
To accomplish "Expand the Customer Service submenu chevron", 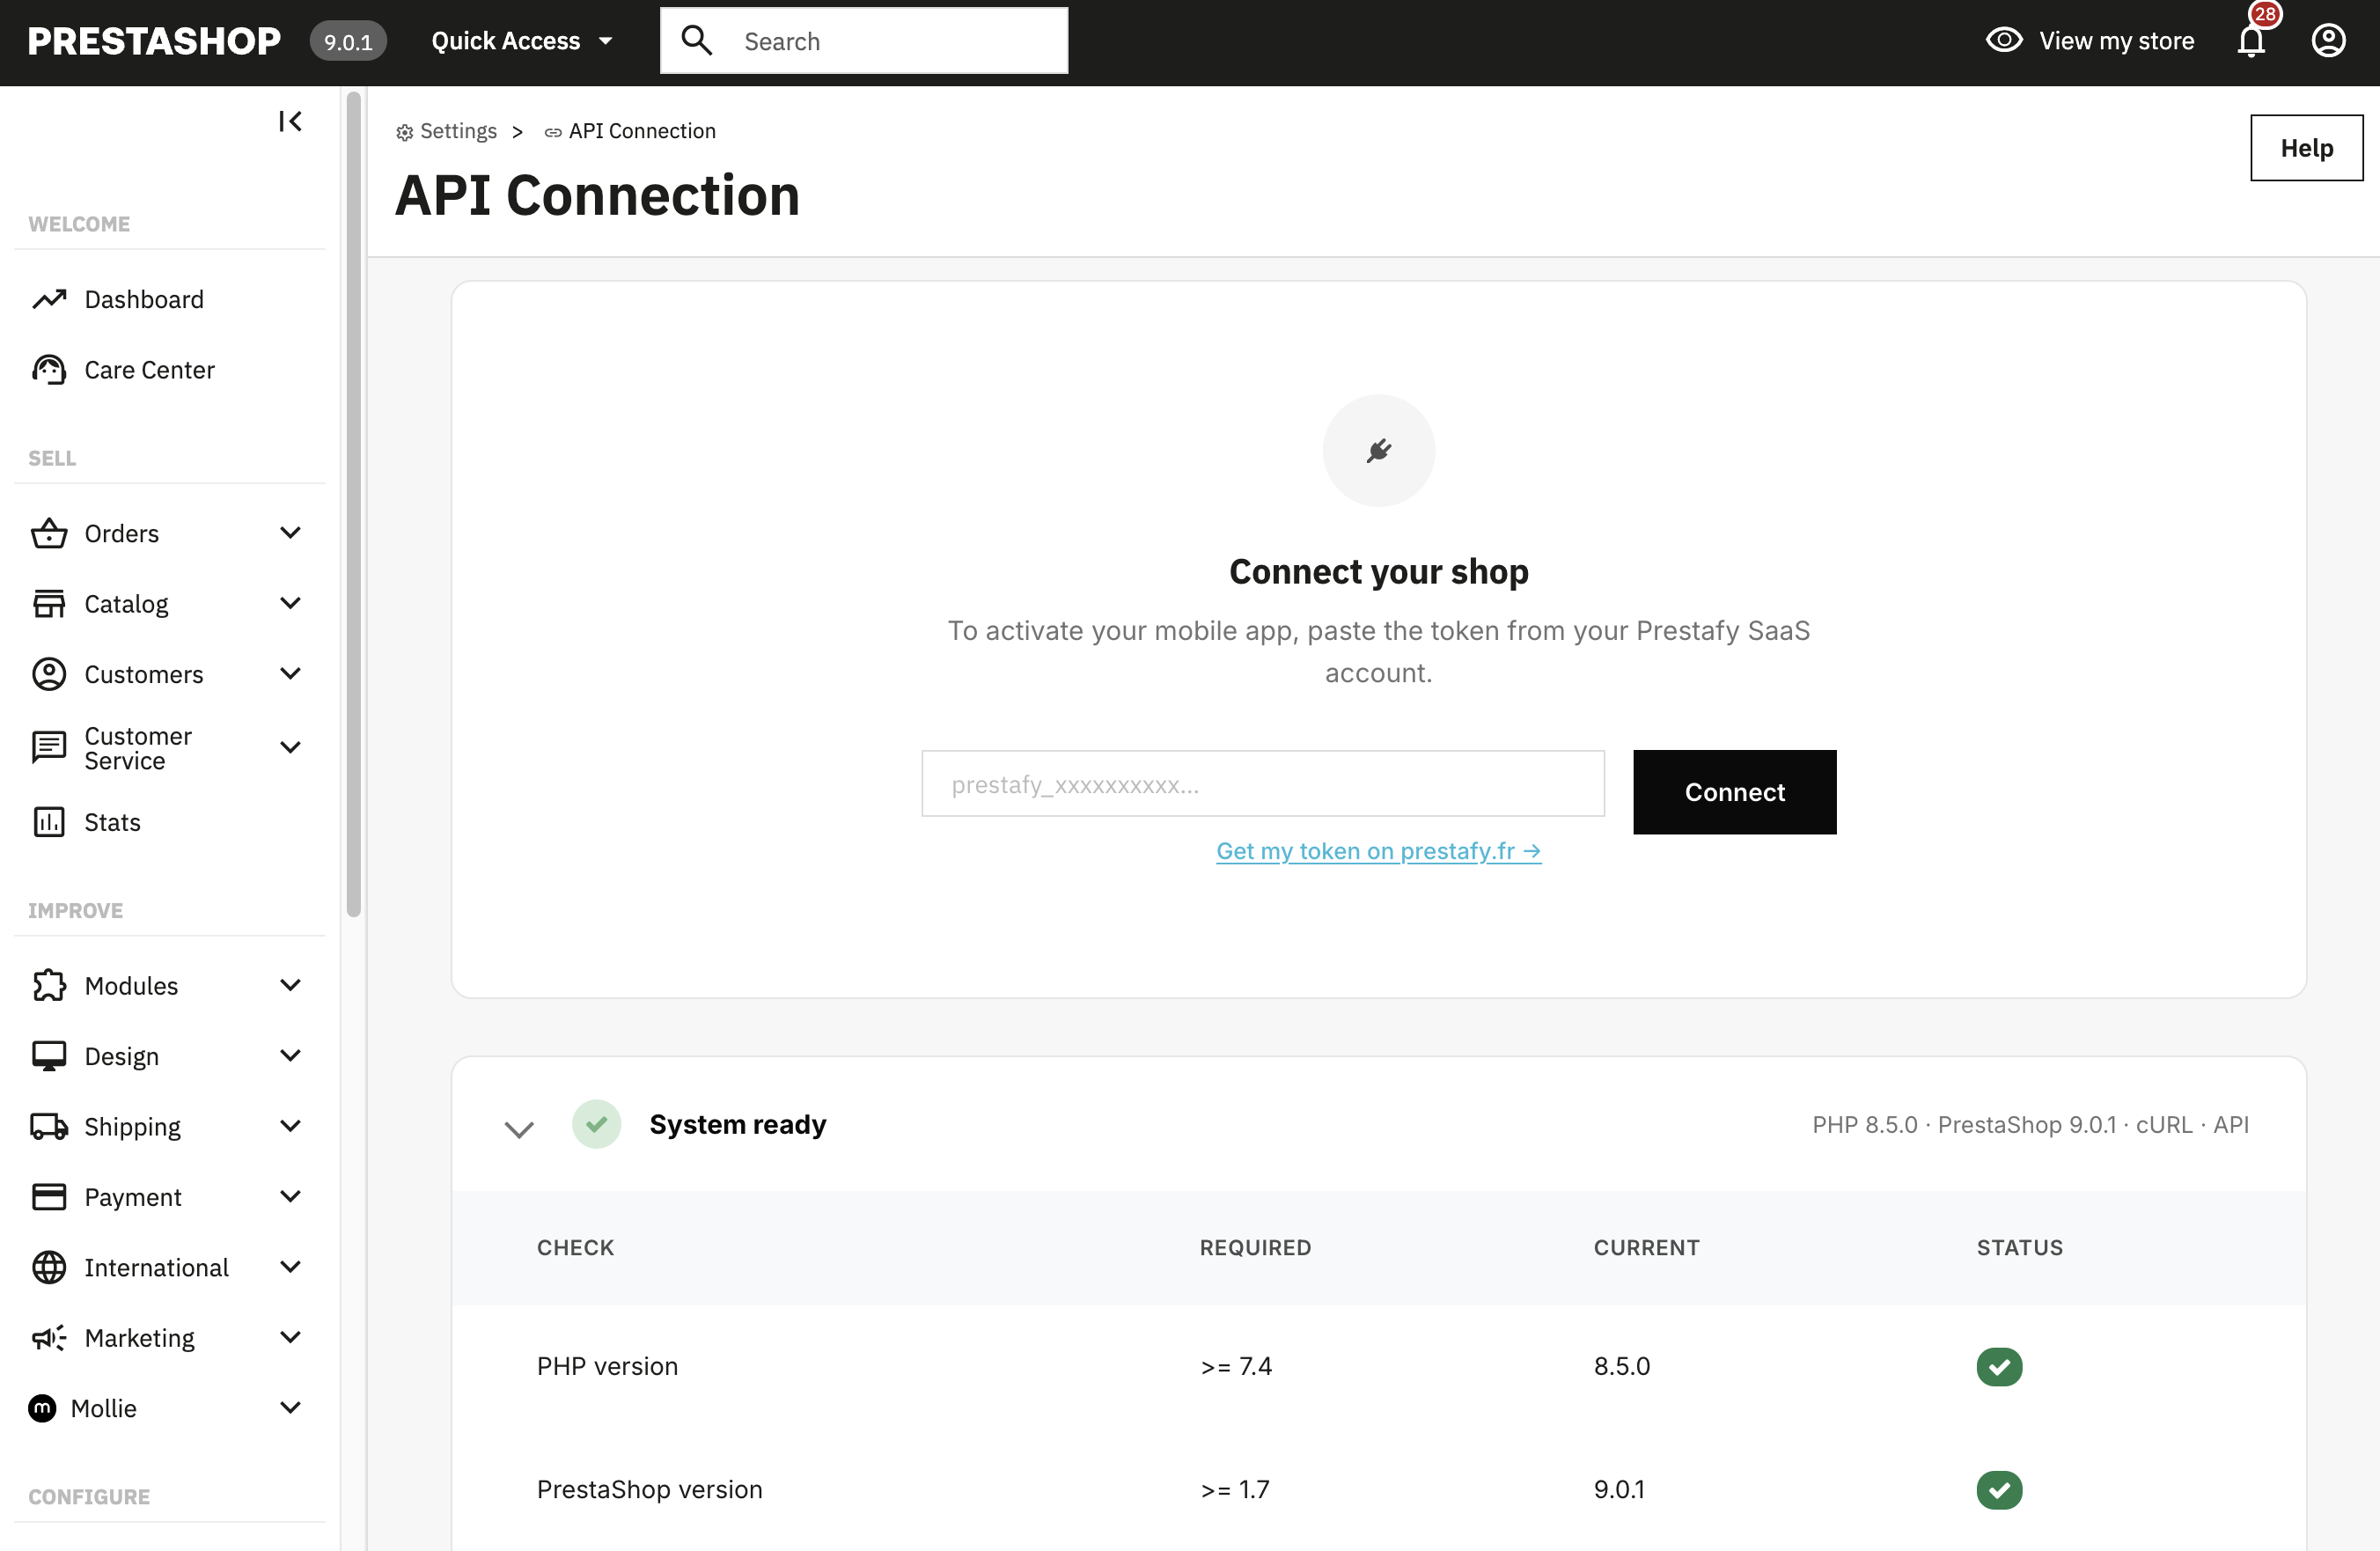I will [290, 747].
